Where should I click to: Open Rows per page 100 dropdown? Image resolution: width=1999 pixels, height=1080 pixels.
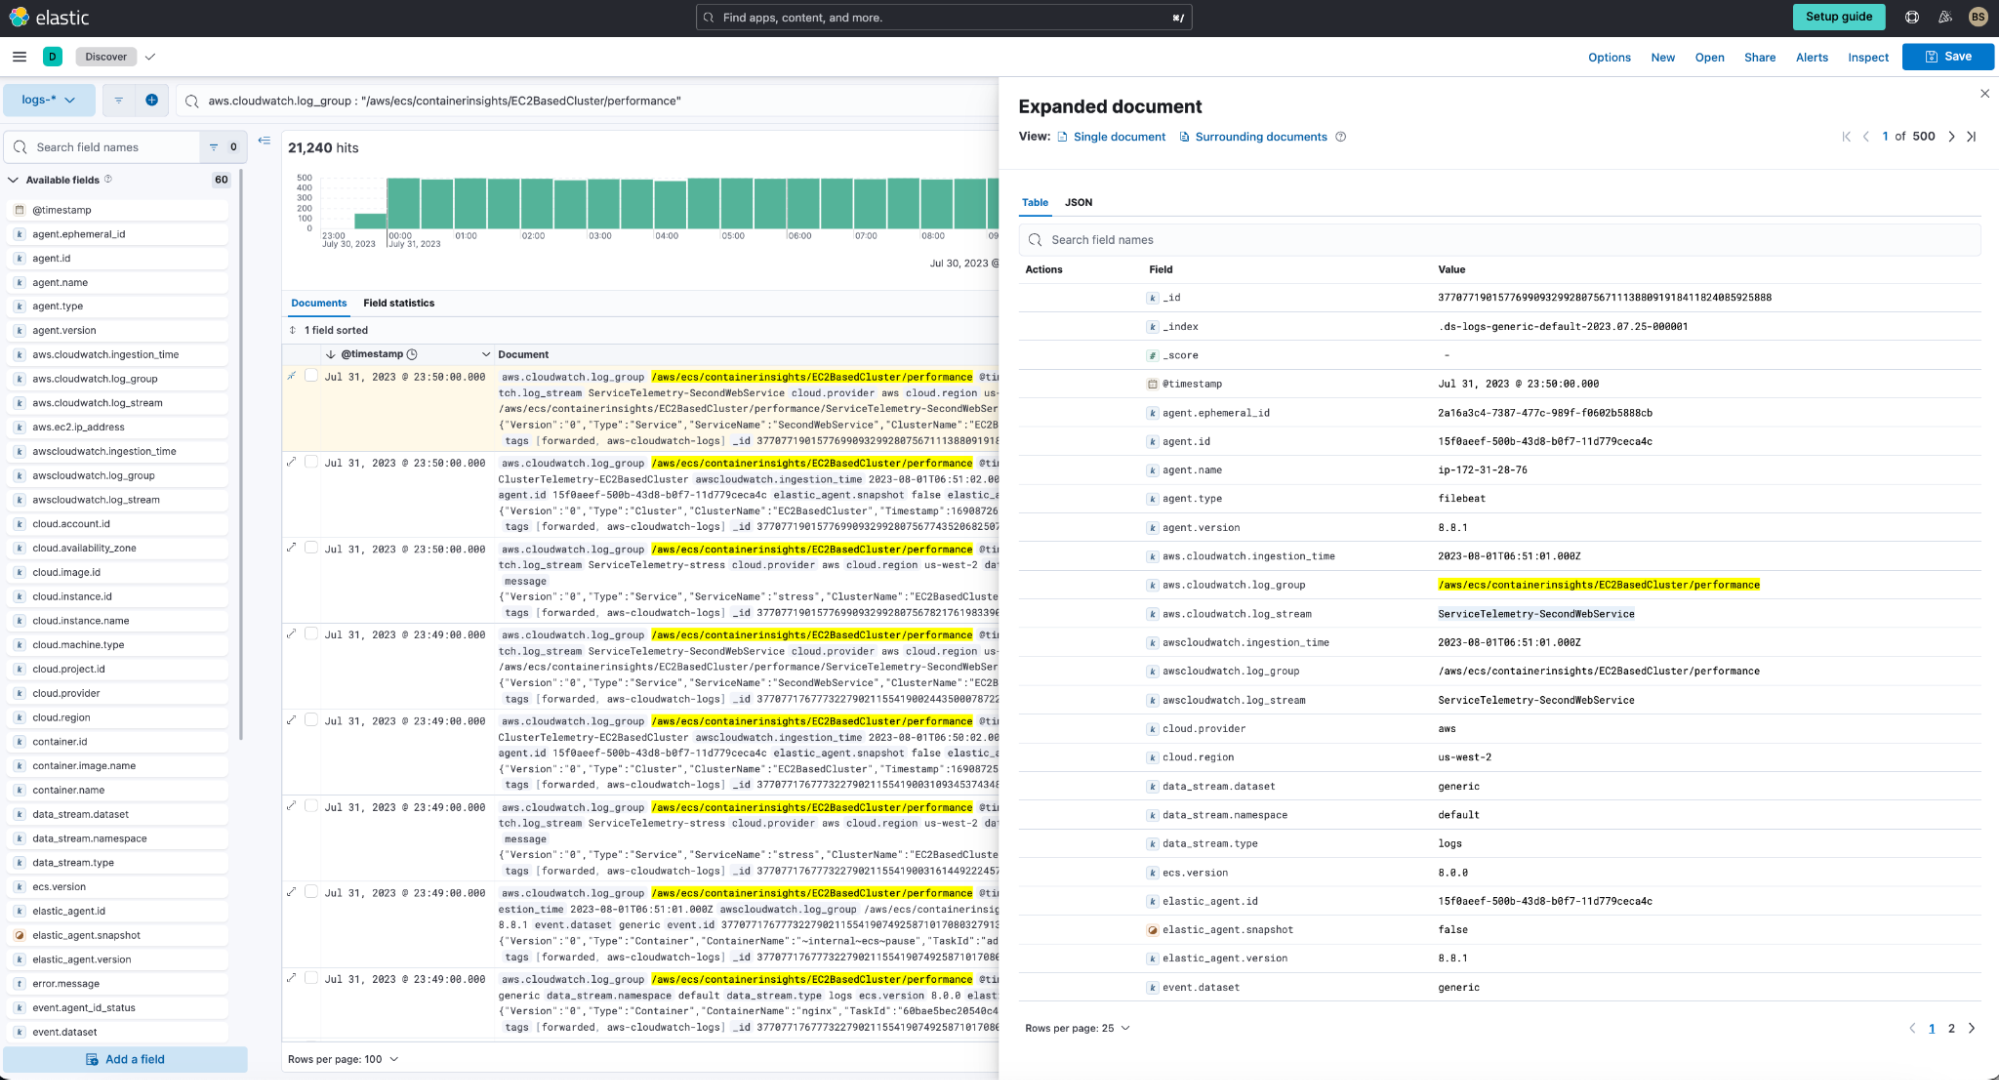[x=343, y=1059]
